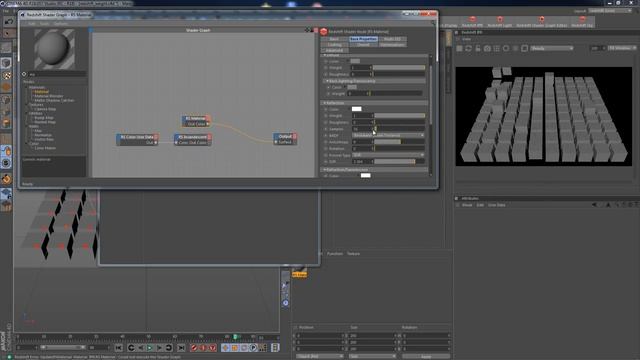
Task: Select Camera Map node entry
Action: 45,109
